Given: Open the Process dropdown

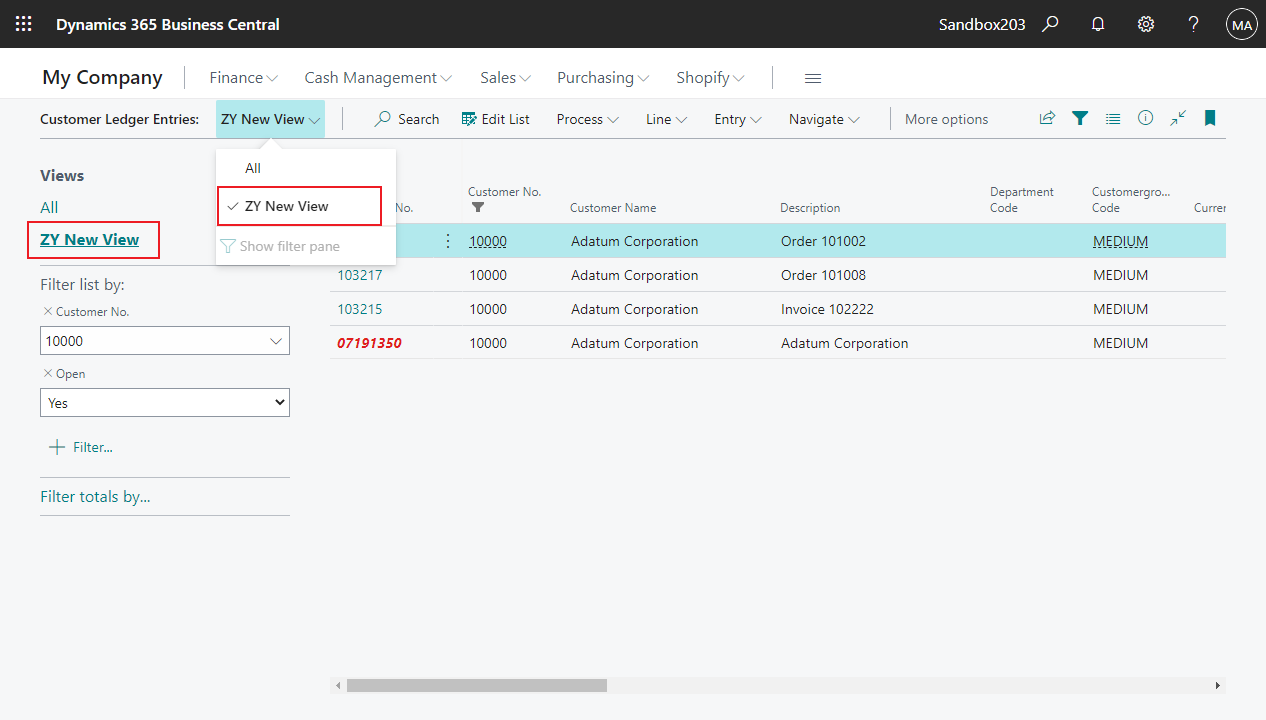Looking at the screenshot, I should (x=586, y=118).
